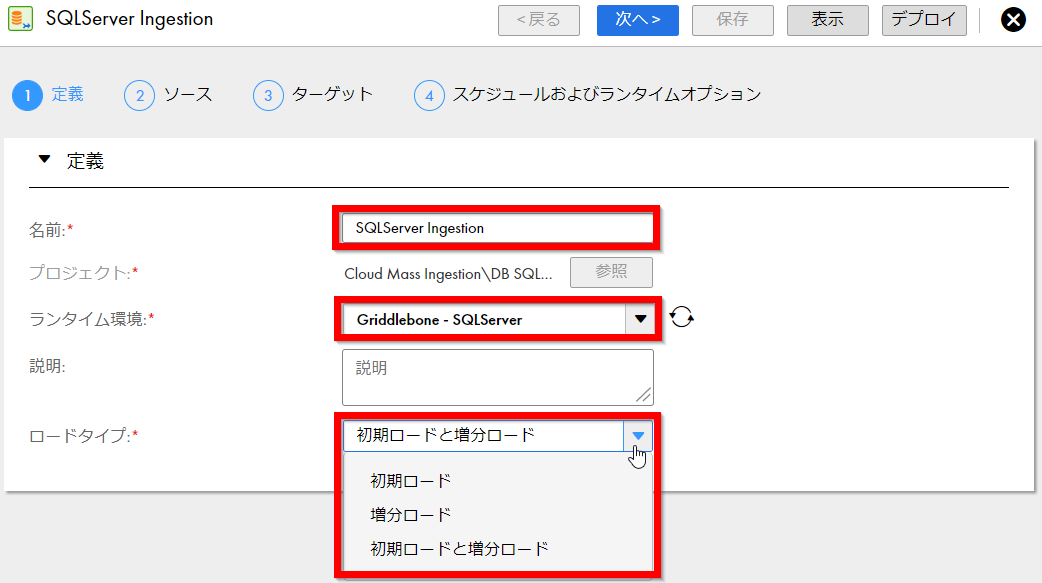Viewport: 1042px width, 583px height.
Task: Click the 説明 text area
Action: pos(497,377)
